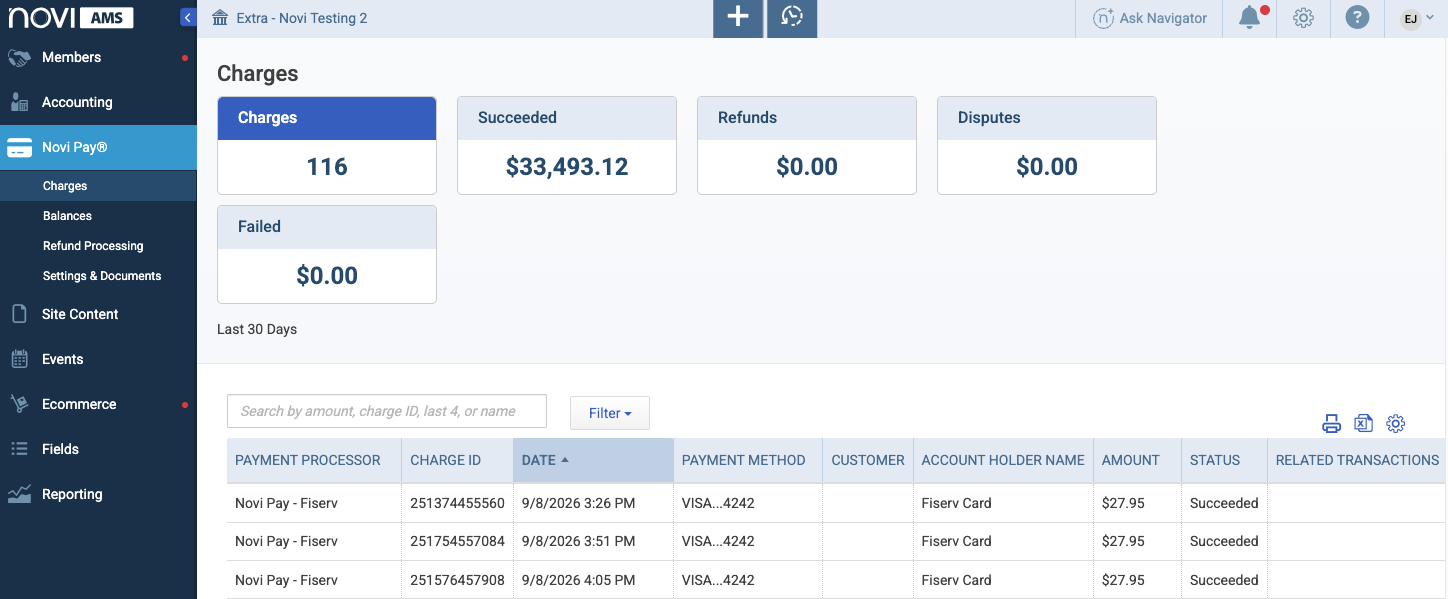The height and width of the screenshot is (599, 1448).
Task: Select the Disputes summary card
Action: click(x=1047, y=145)
